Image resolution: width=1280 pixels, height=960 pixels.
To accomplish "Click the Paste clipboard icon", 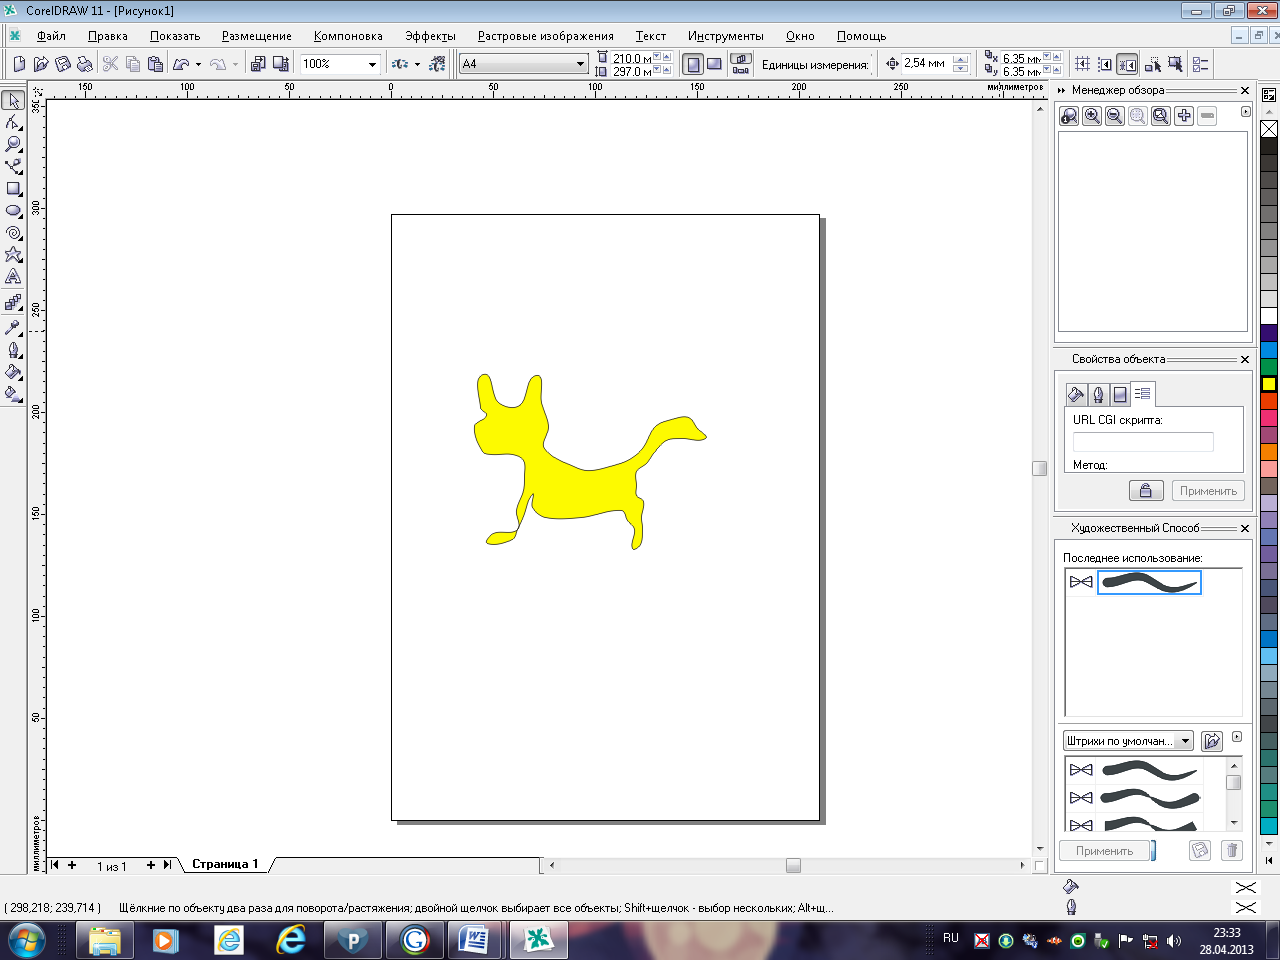I will click(155, 64).
